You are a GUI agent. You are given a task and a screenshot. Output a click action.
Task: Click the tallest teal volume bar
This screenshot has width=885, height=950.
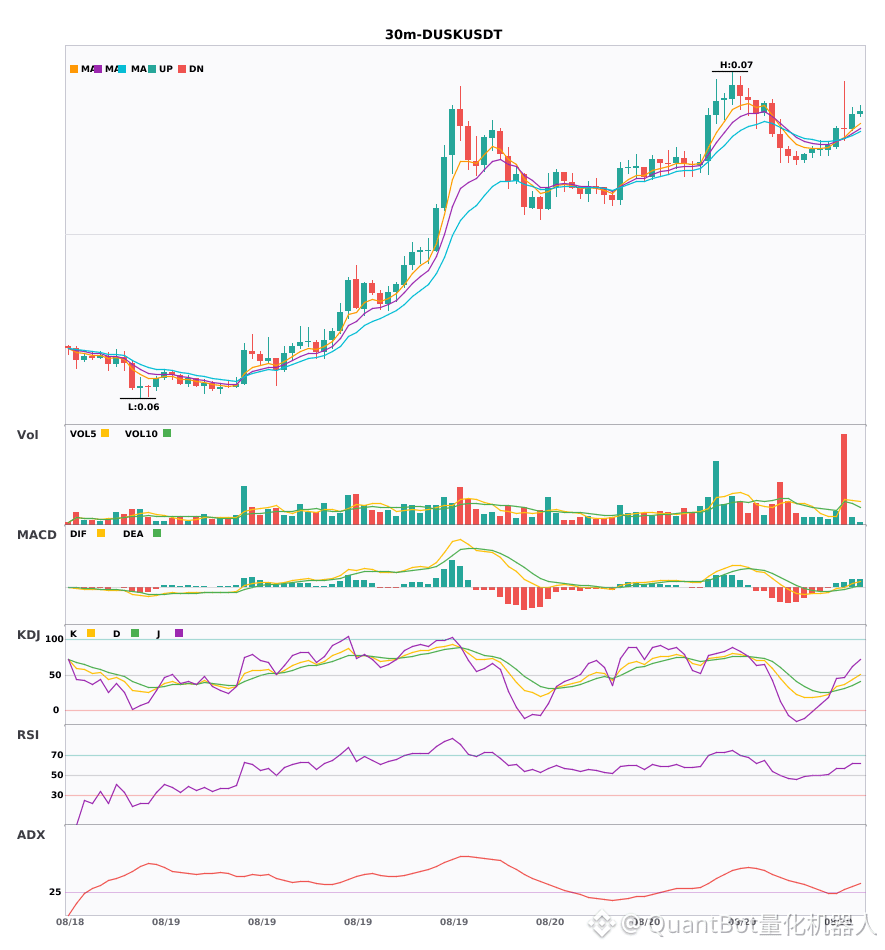[x=716, y=493]
